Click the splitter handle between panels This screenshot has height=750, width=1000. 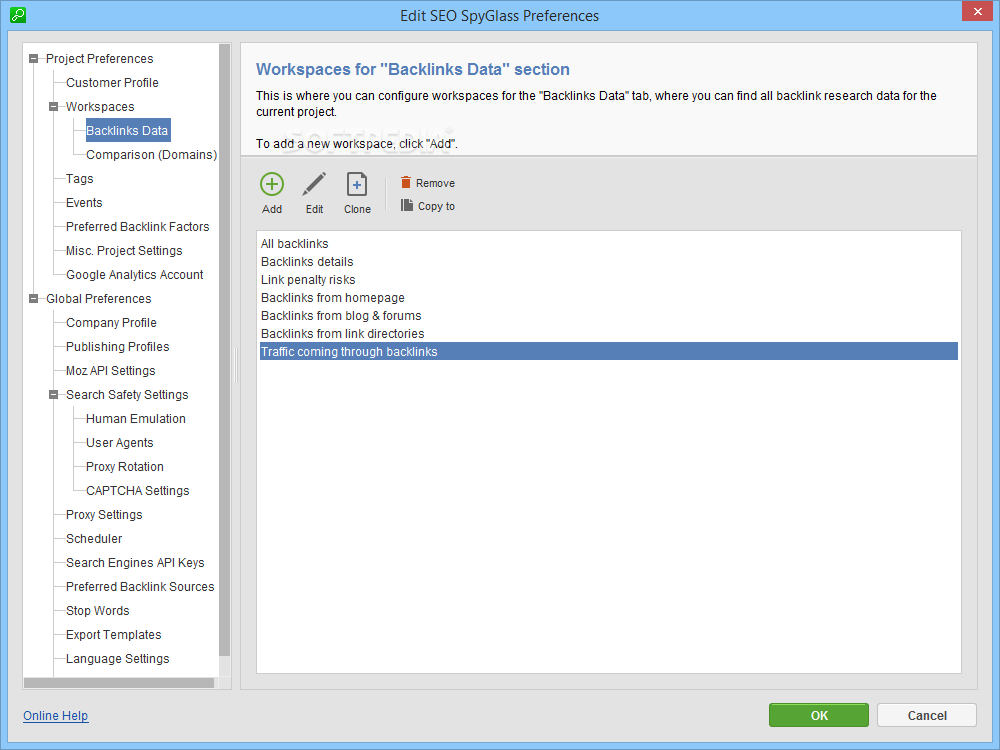pyautogui.click(x=236, y=365)
